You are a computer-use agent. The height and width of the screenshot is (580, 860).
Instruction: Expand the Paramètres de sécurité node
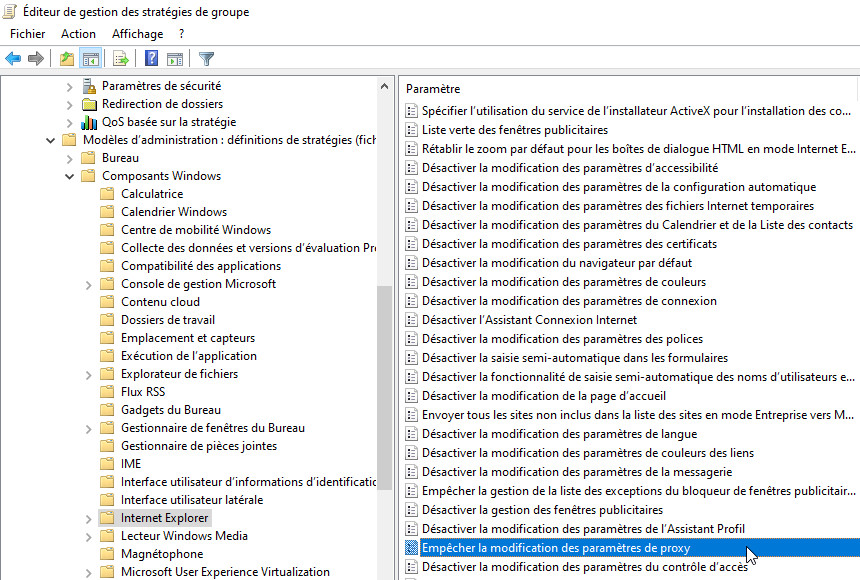click(69, 86)
